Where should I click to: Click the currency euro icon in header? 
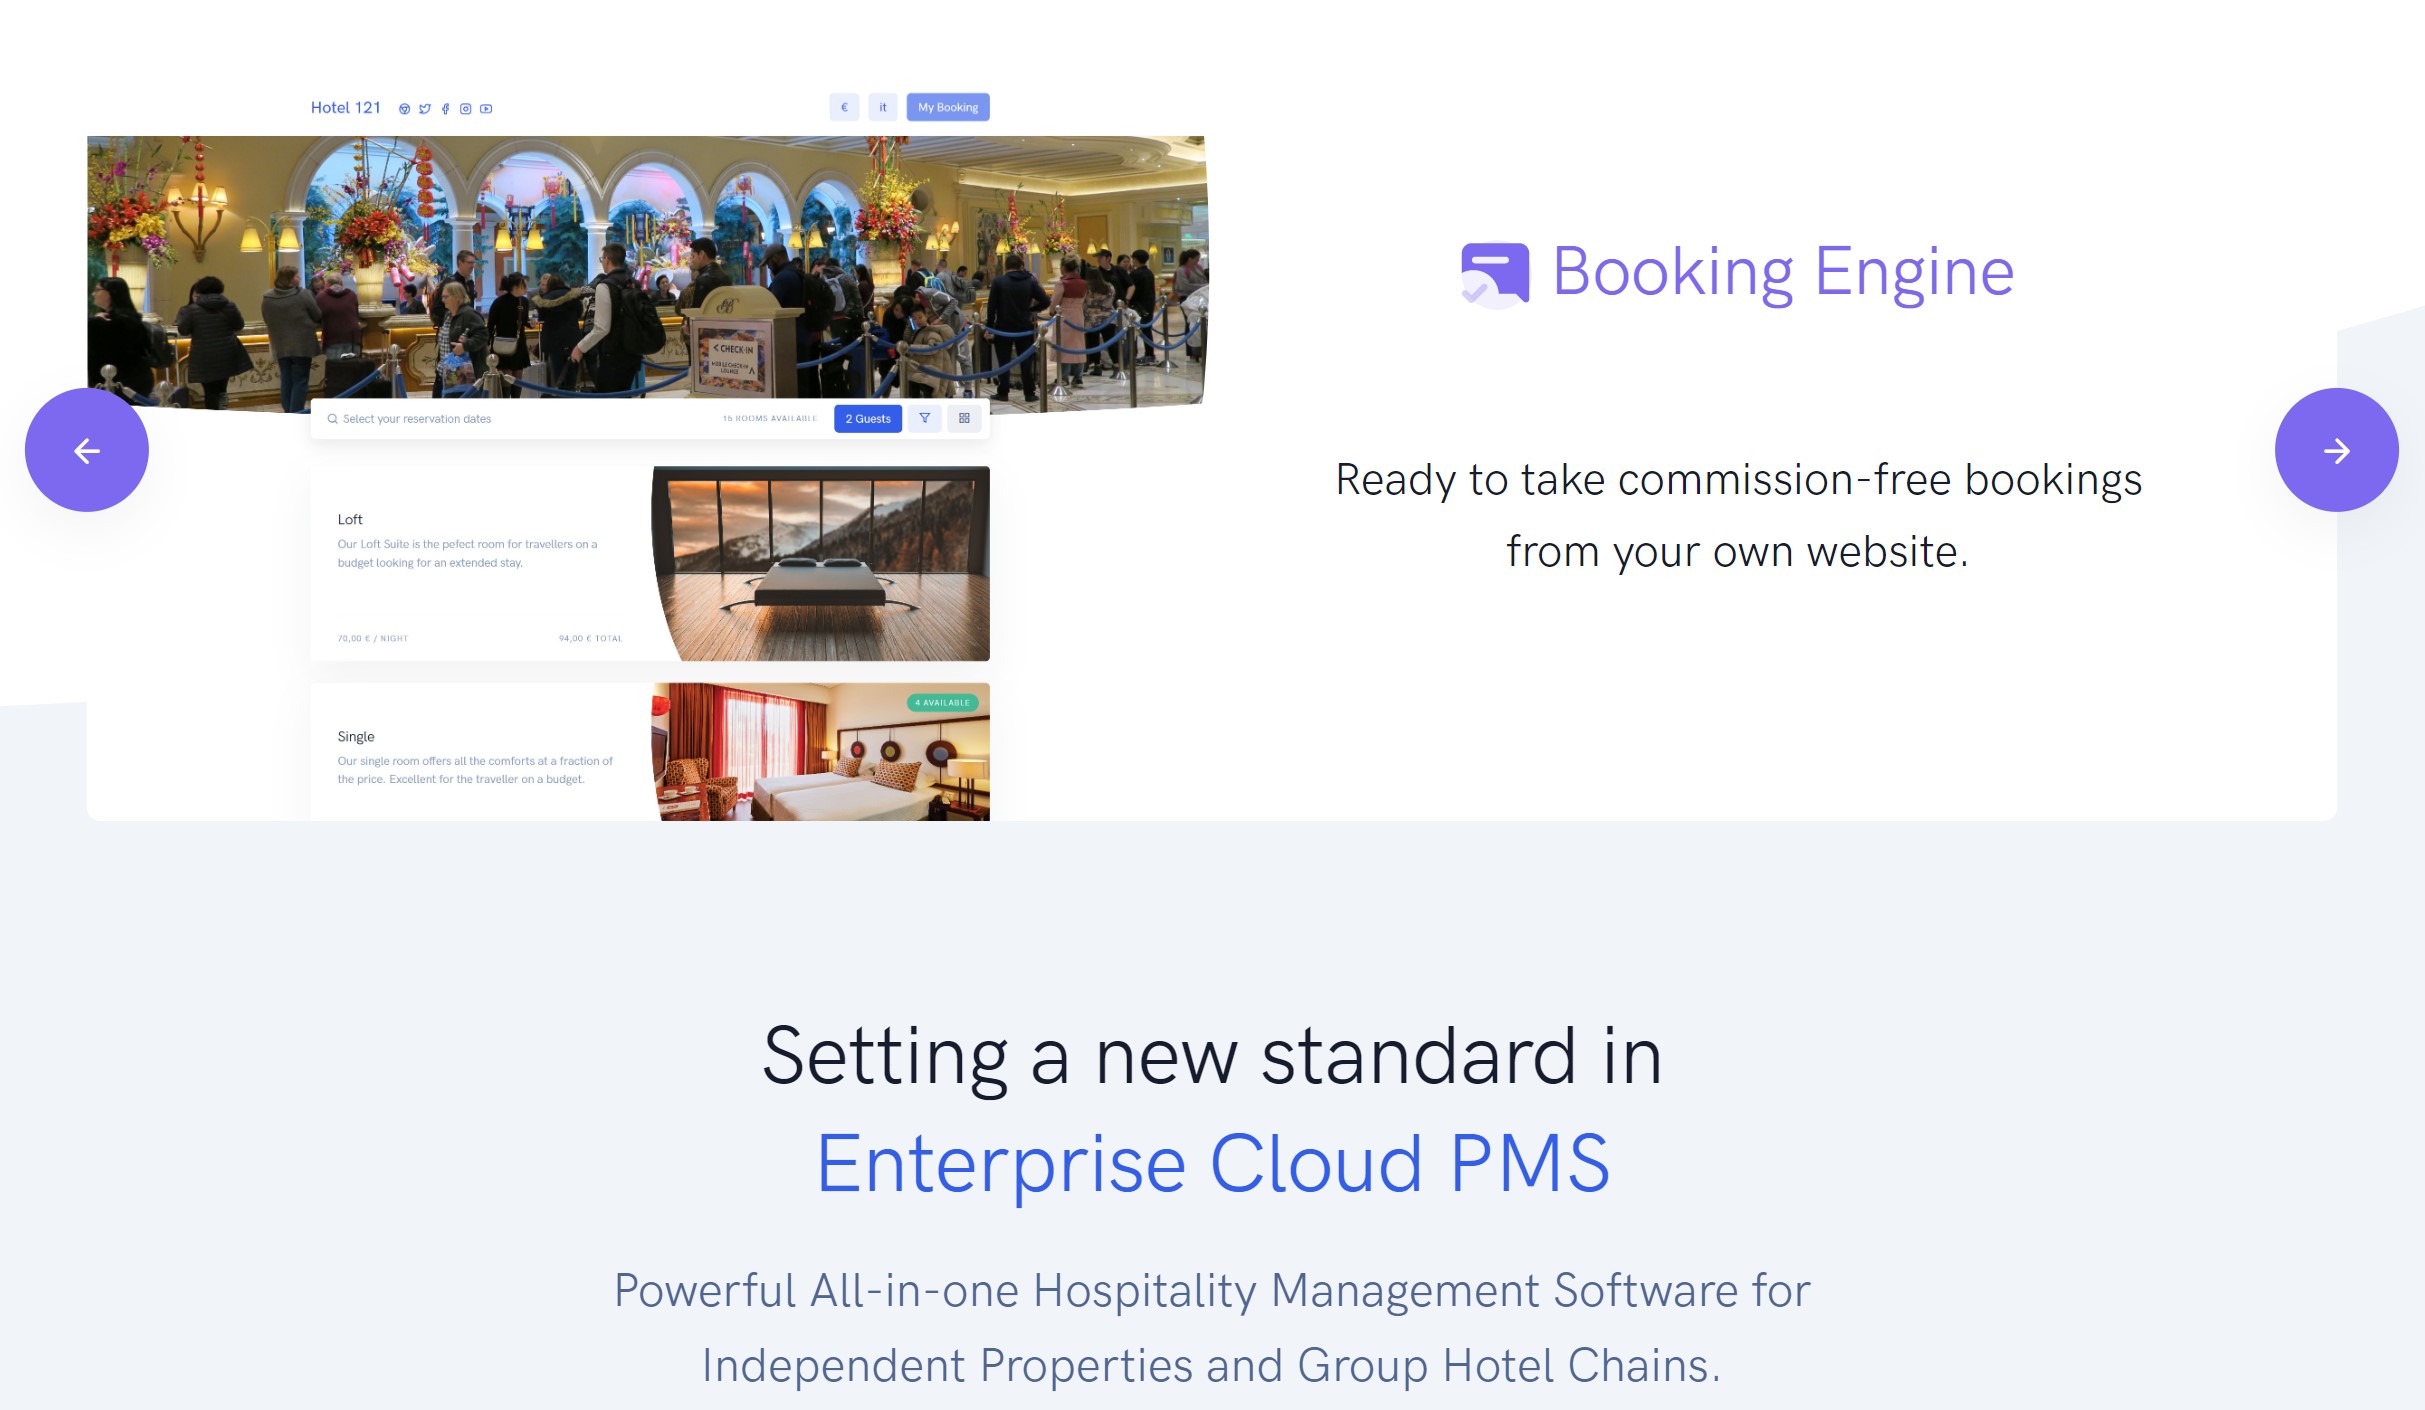click(844, 106)
